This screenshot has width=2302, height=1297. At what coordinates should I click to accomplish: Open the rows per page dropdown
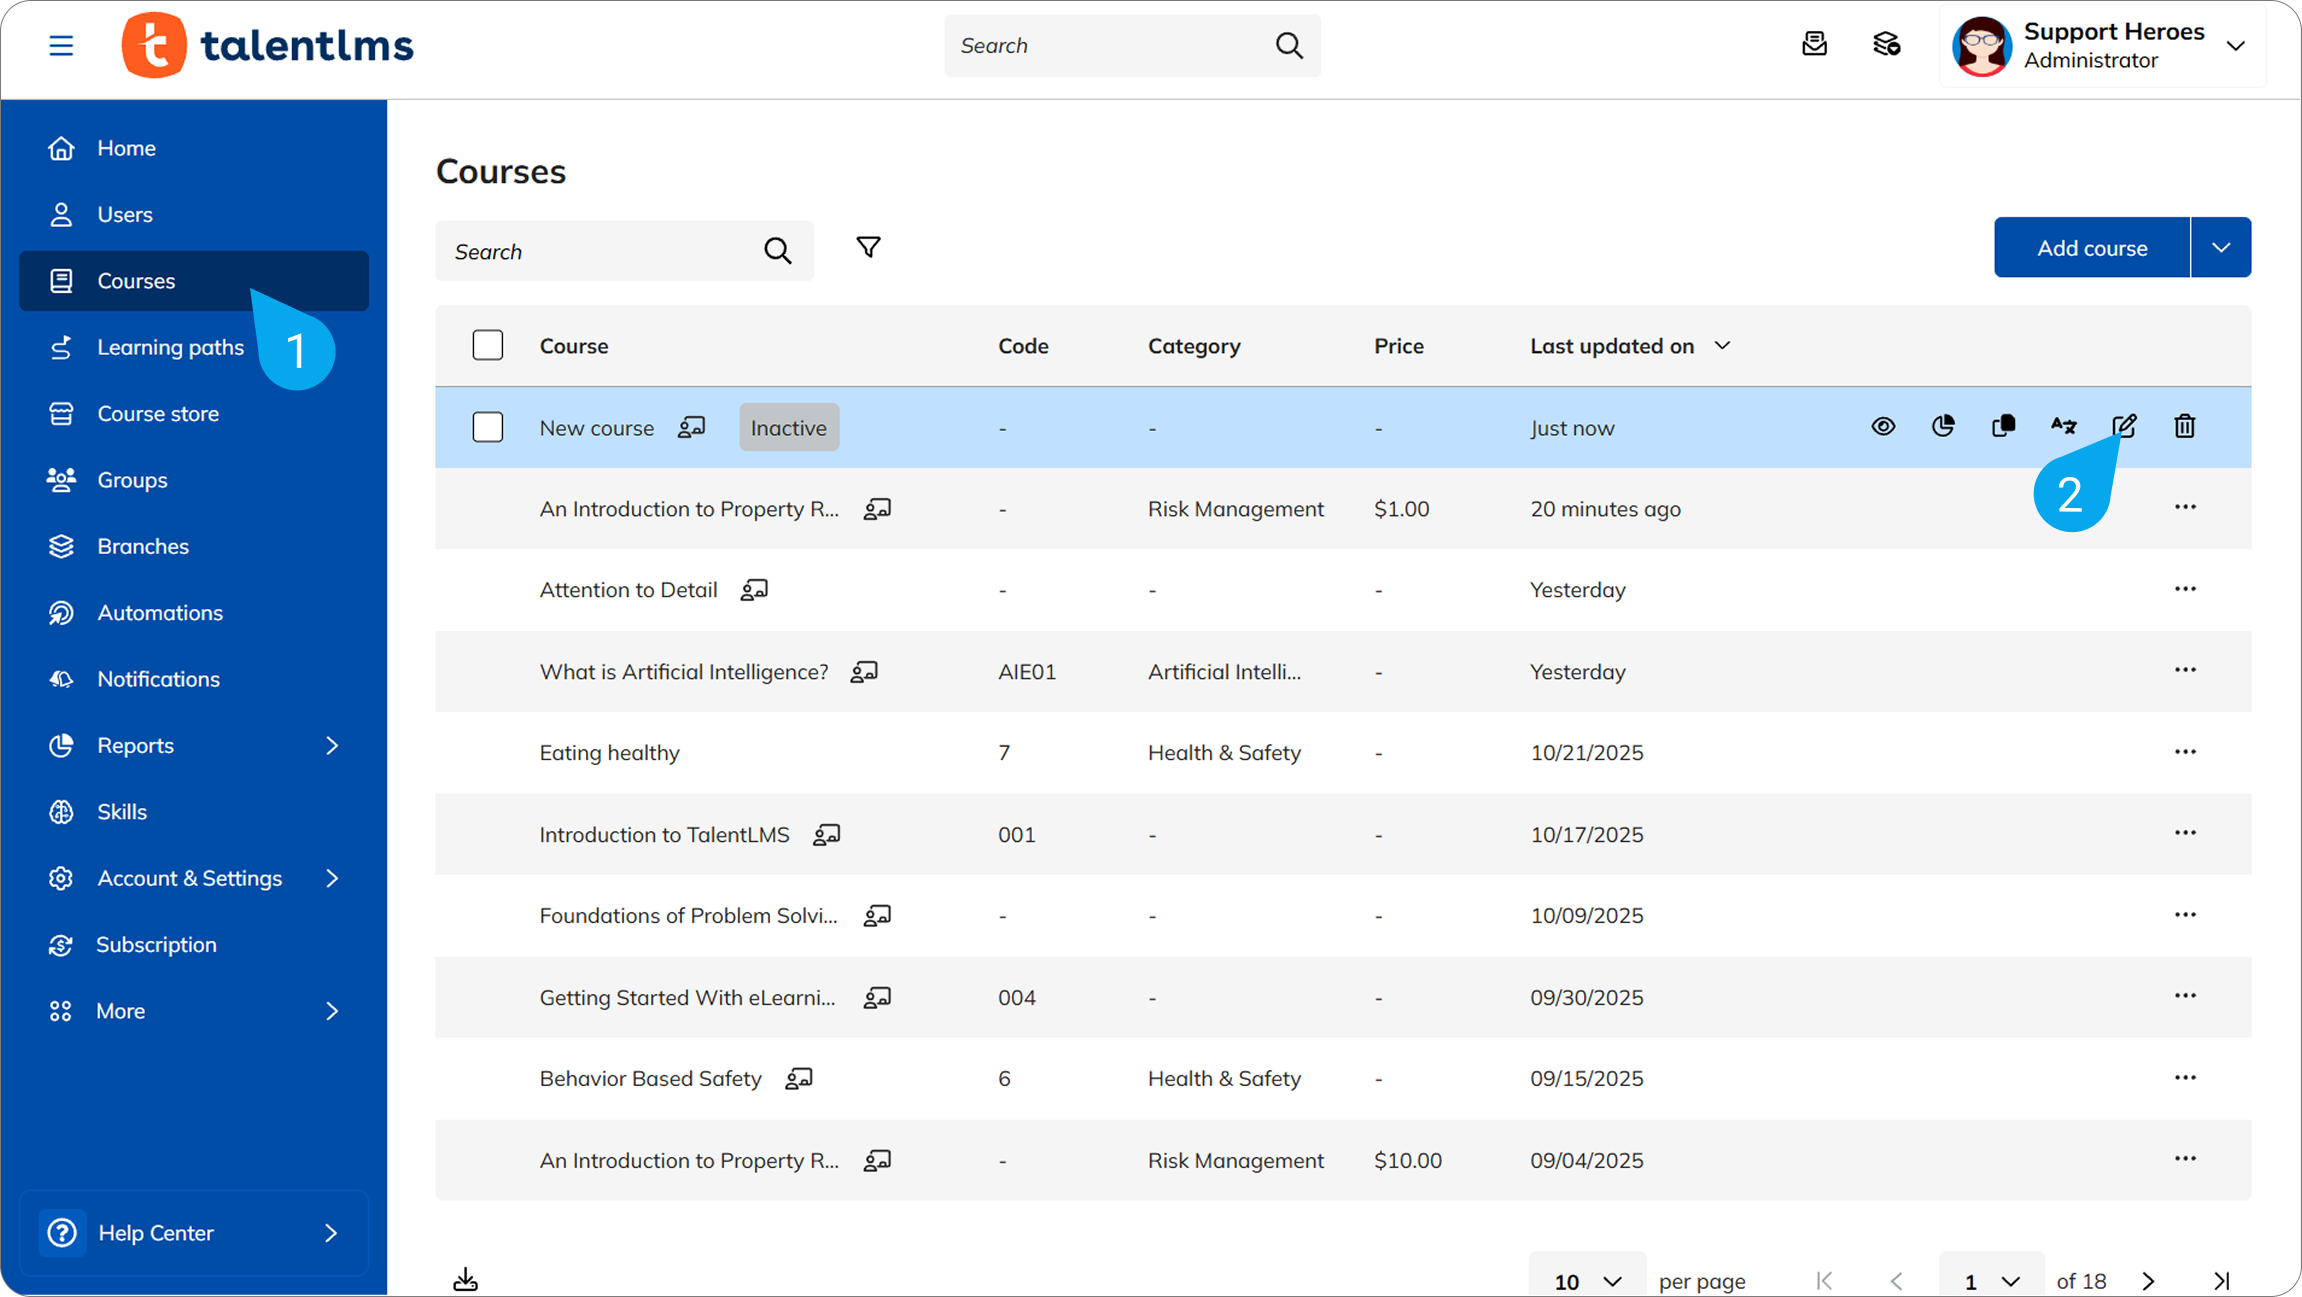pyautogui.click(x=1587, y=1281)
